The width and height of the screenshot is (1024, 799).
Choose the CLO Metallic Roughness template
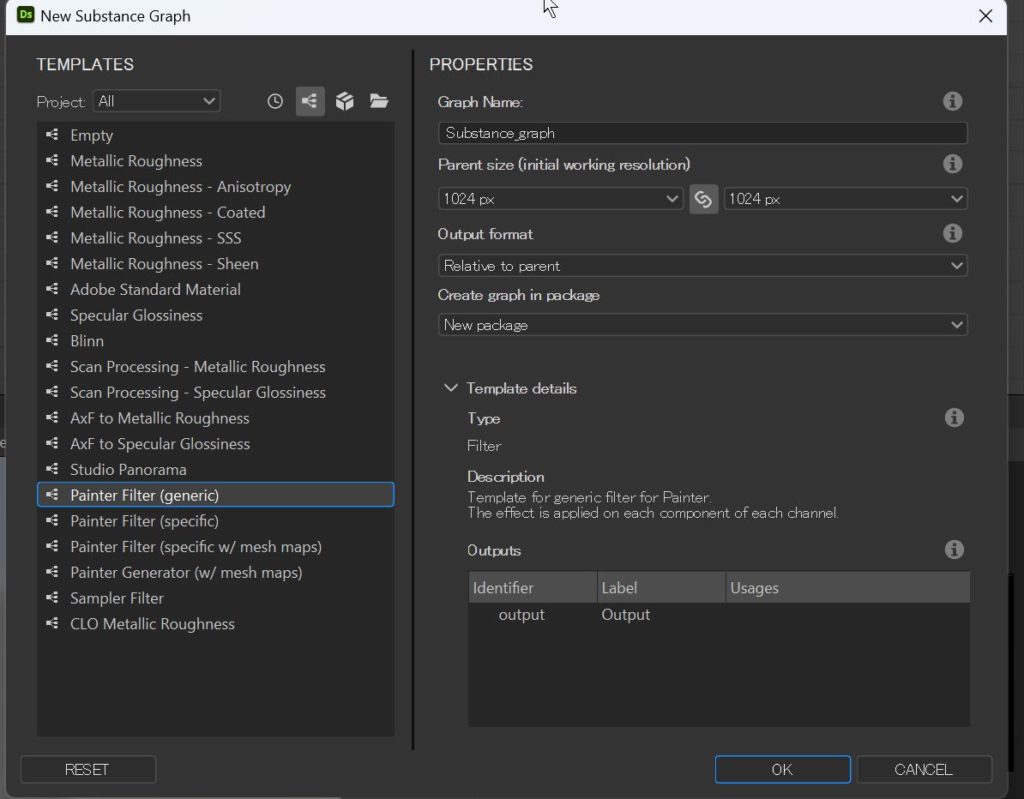(x=152, y=624)
